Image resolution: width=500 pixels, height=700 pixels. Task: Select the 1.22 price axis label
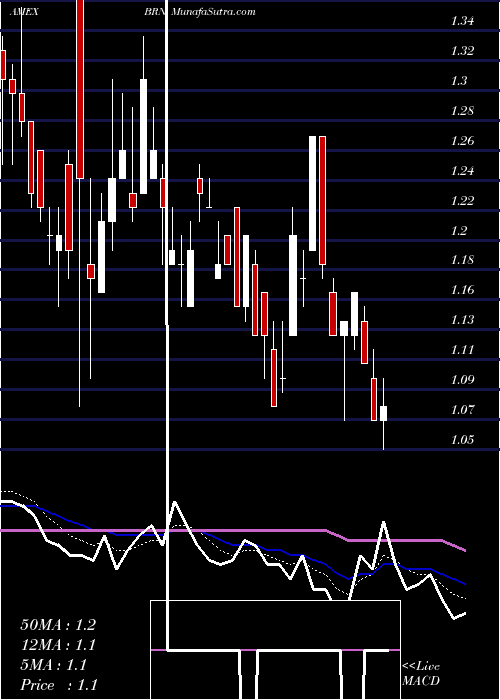(x=462, y=200)
